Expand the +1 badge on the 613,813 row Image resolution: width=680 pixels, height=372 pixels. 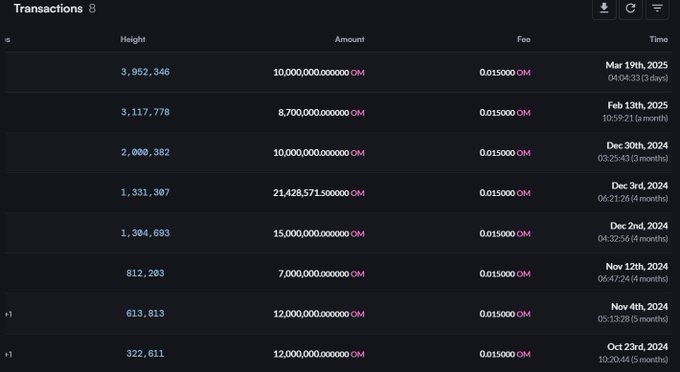(9, 314)
